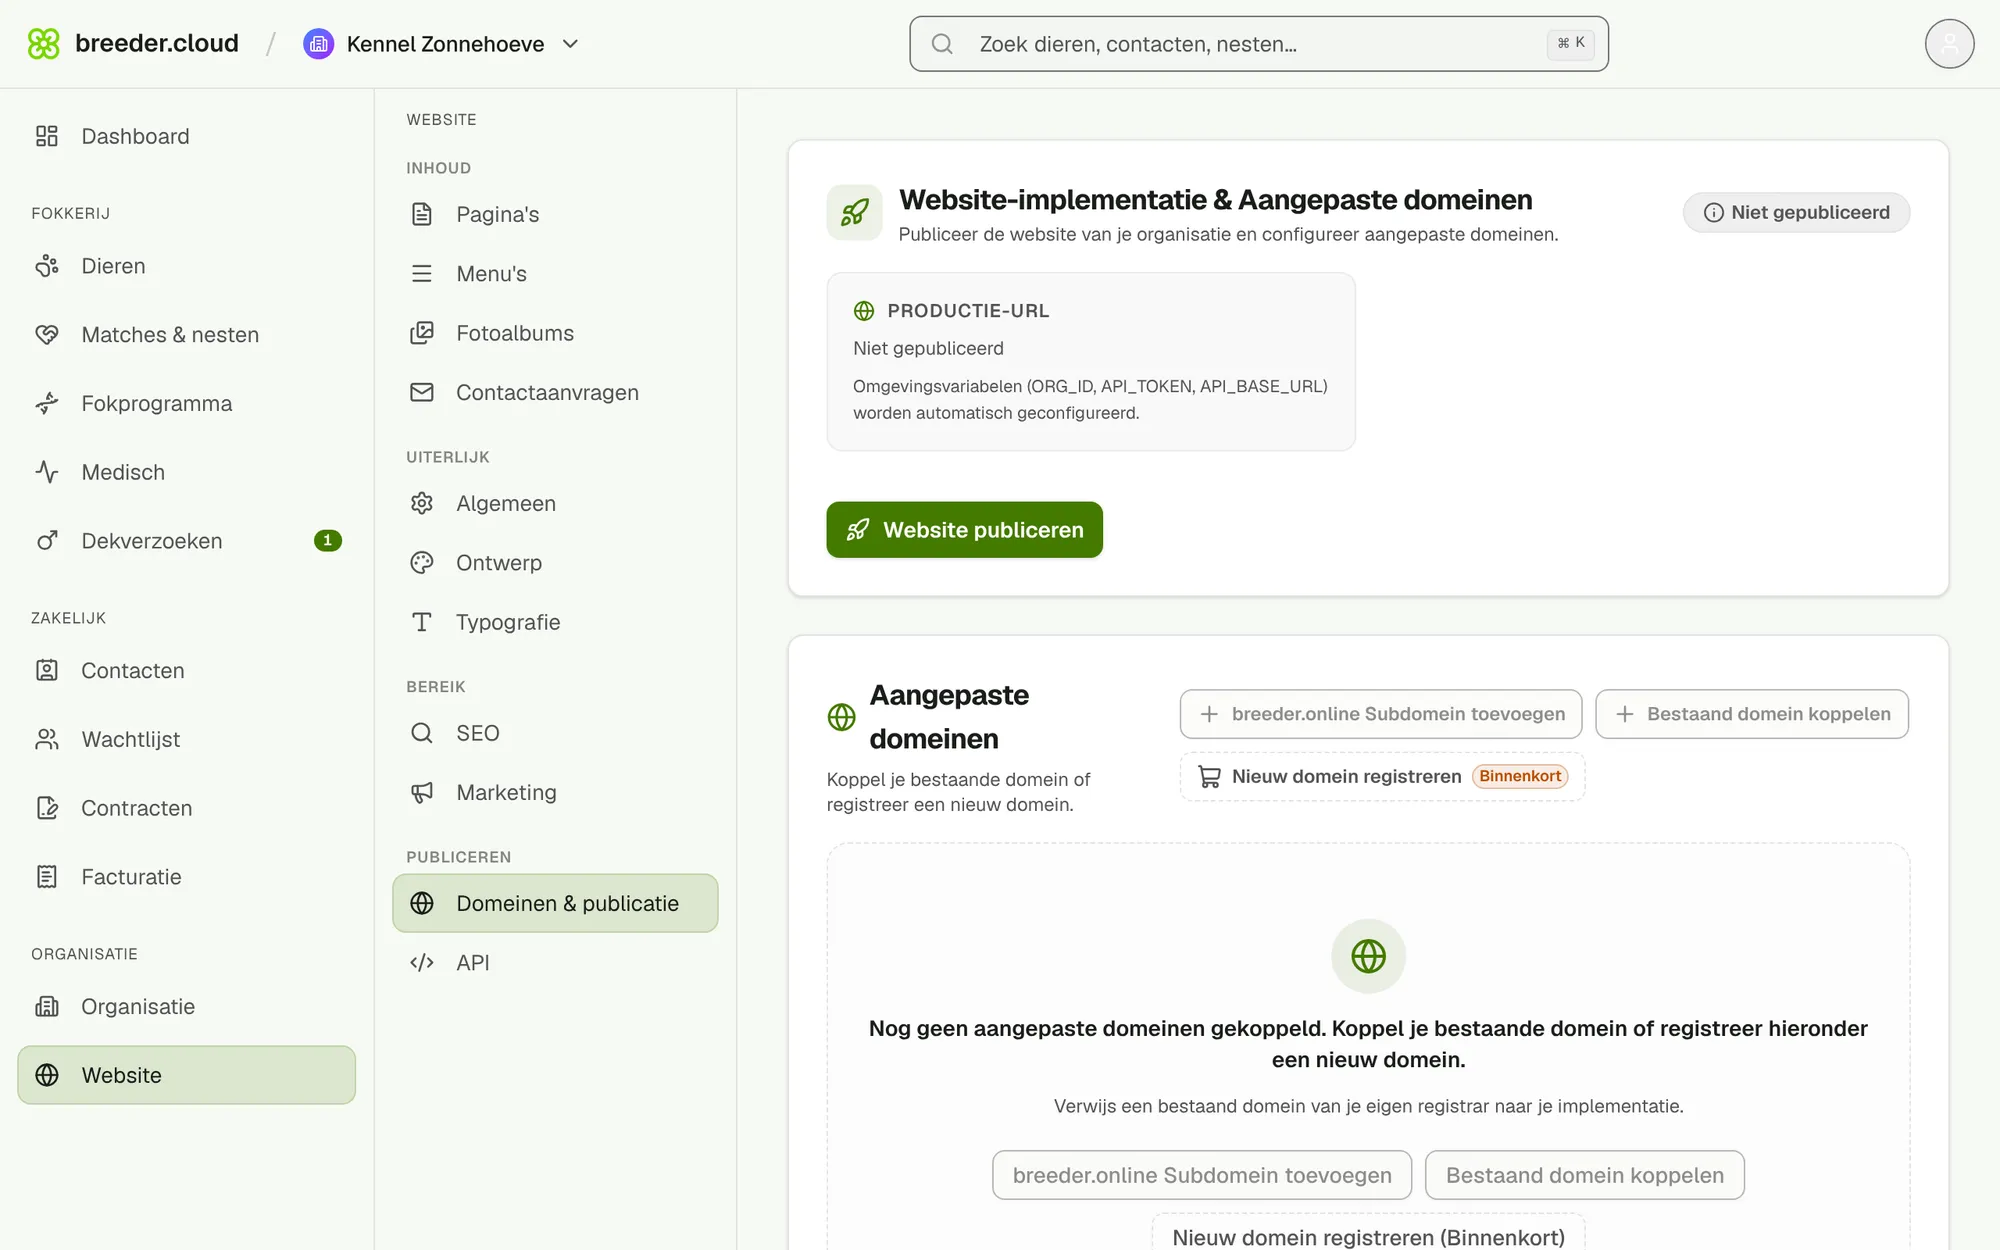Click the API code brackets icon

coord(422,962)
